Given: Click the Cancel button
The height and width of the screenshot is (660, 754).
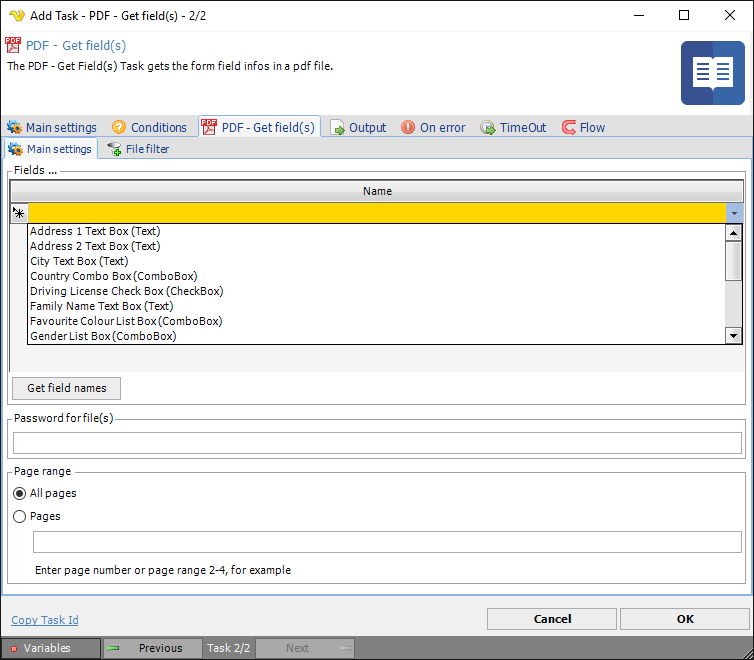Looking at the screenshot, I should coord(552,619).
